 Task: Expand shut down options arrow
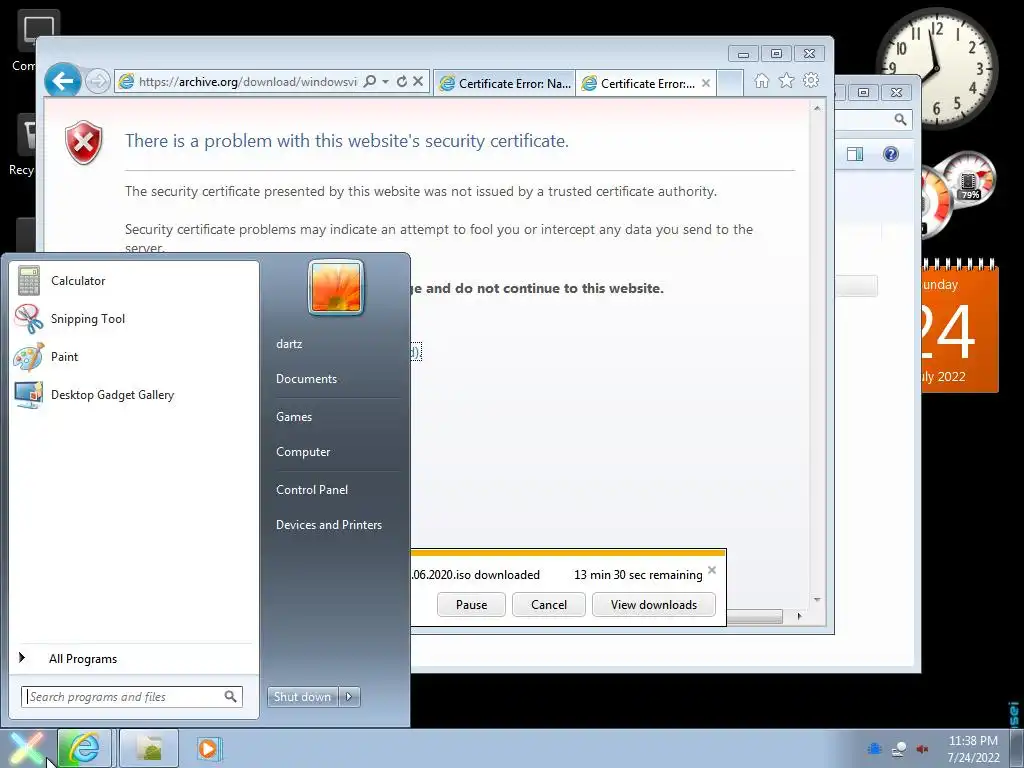point(349,697)
